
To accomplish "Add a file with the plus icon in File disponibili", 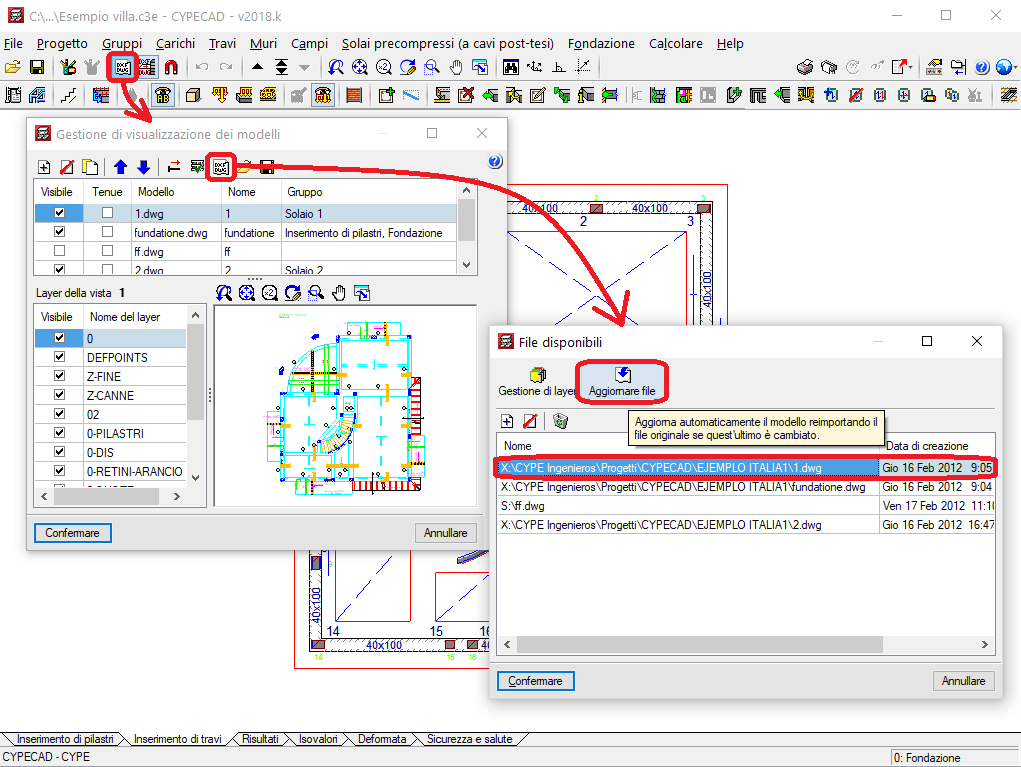I will pos(507,421).
